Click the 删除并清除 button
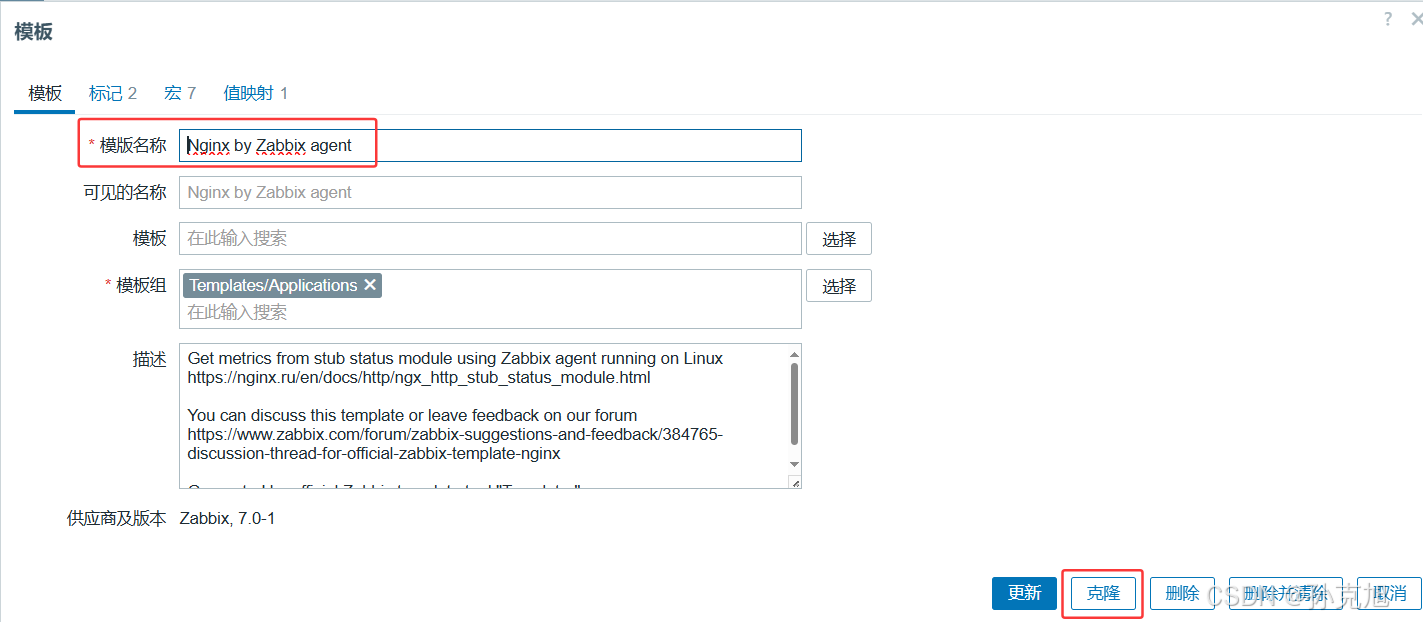The width and height of the screenshot is (1423, 622). tap(1286, 593)
